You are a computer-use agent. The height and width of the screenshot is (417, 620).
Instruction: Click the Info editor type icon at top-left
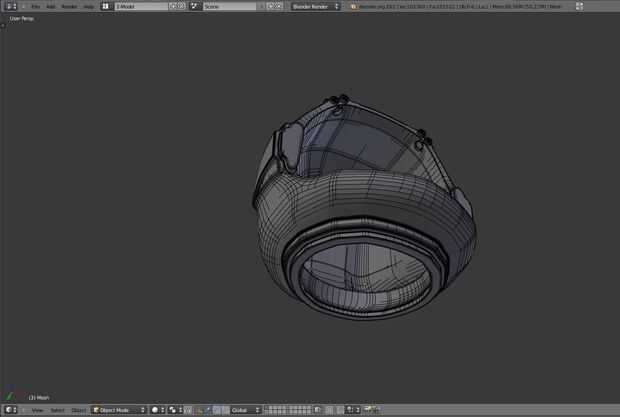(x=10, y=6)
